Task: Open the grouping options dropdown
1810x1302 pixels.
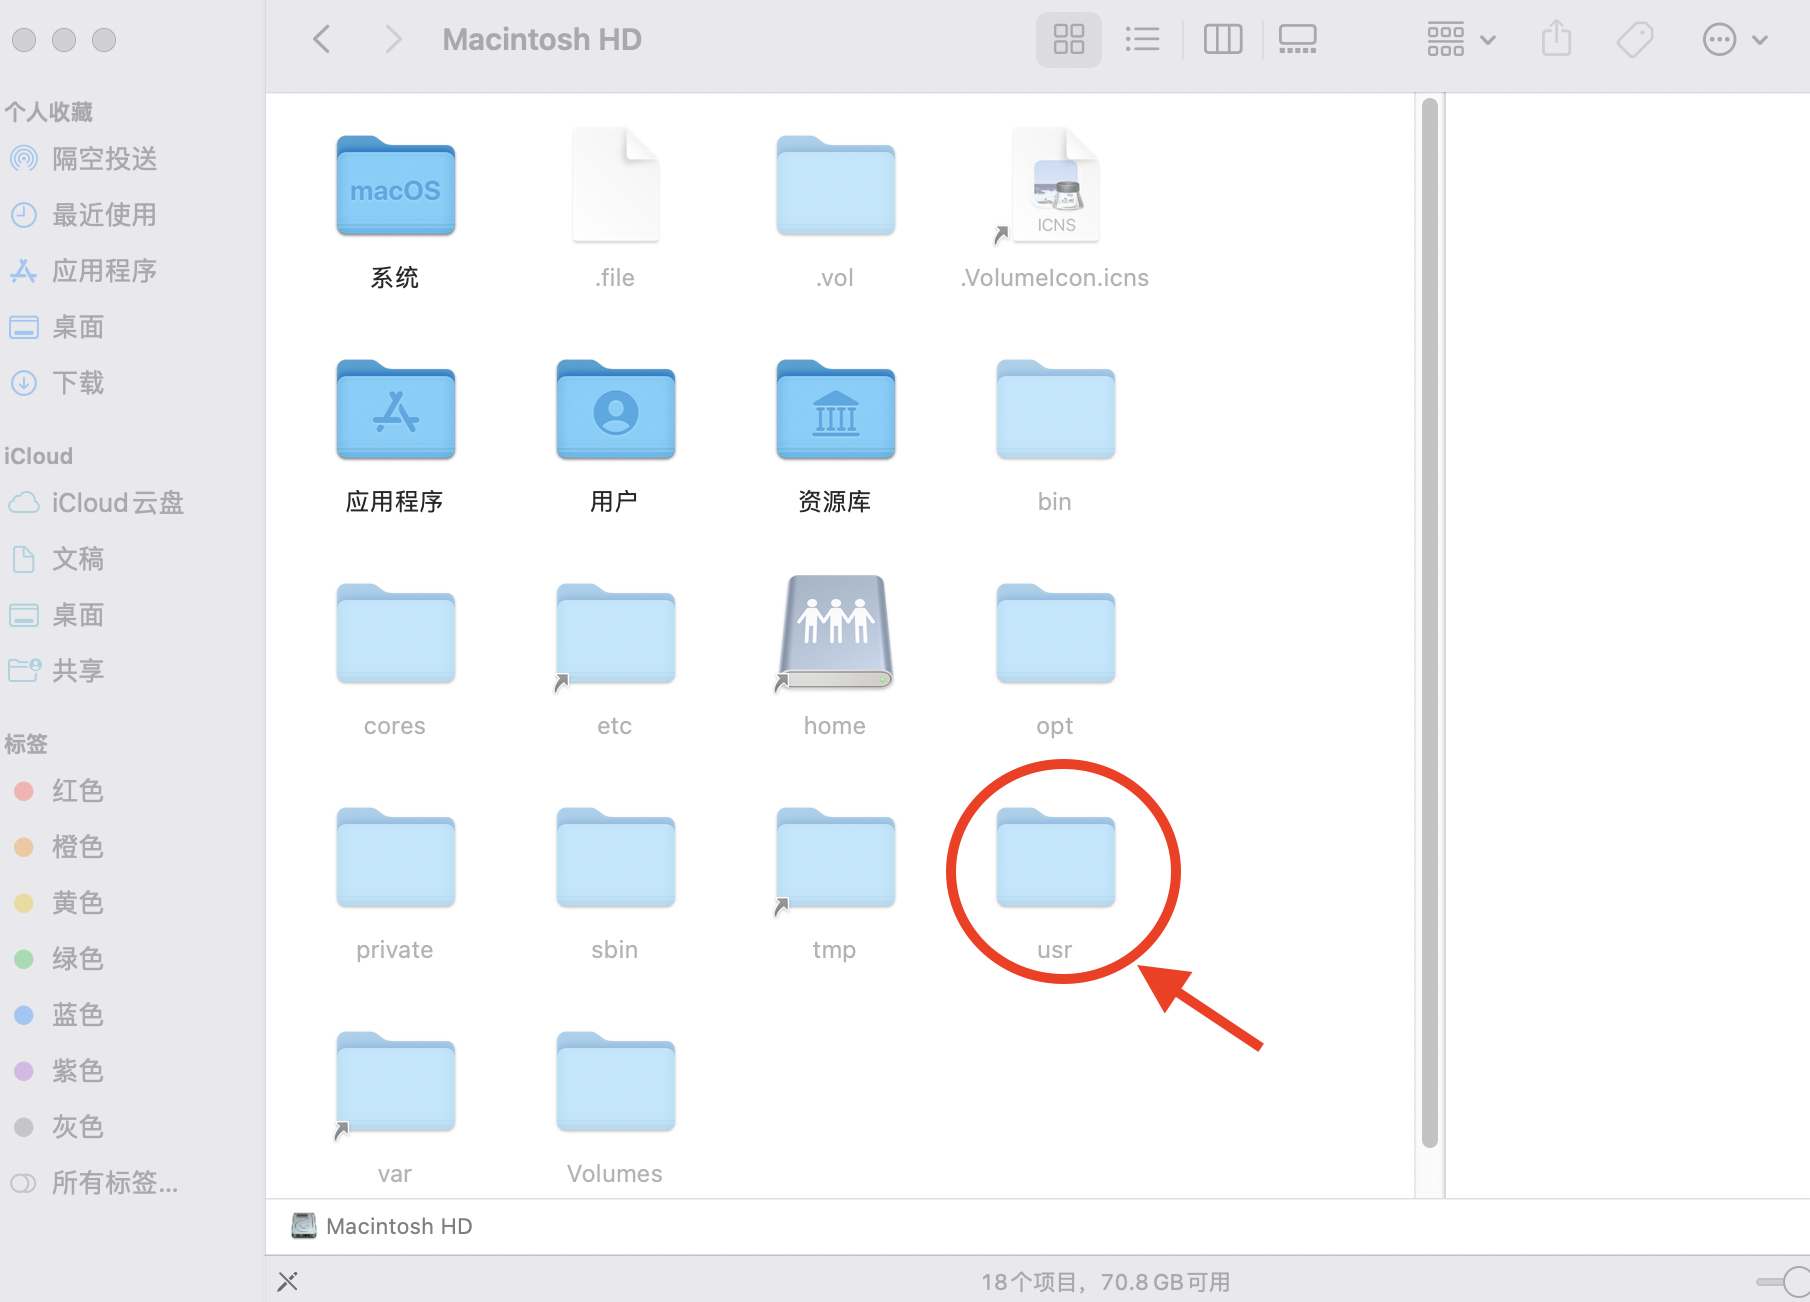Action: [x=1460, y=39]
